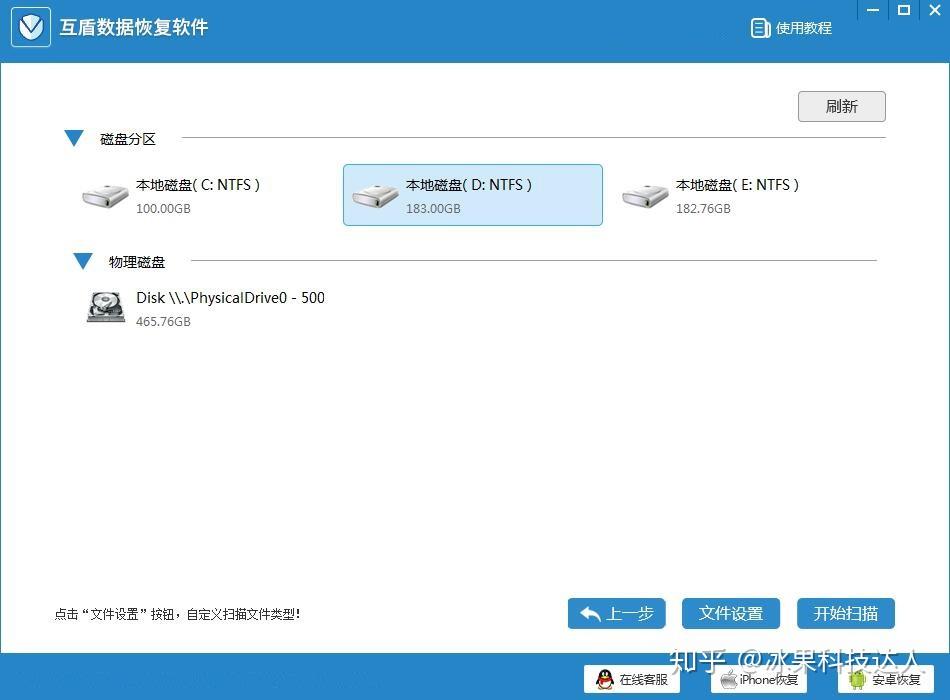
Task: Collapse the 物理磁盘 section triangle
Action: 83,261
